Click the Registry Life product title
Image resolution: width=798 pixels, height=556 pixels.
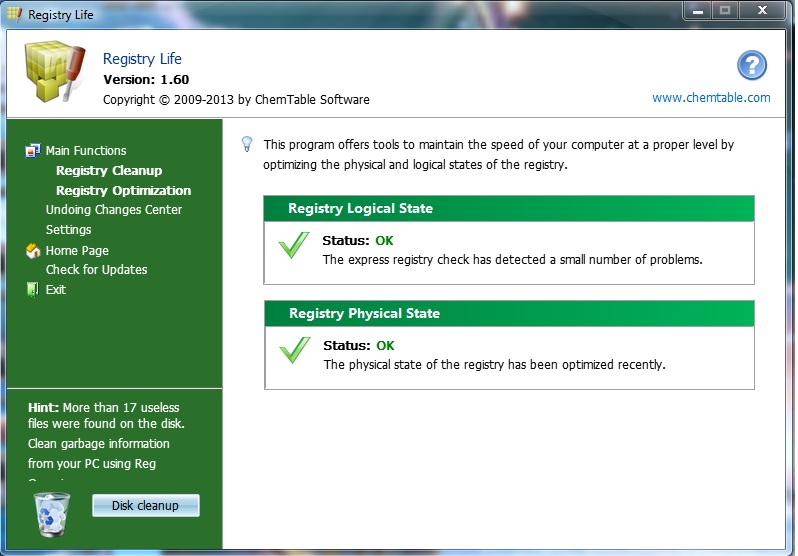click(x=142, y=59)
